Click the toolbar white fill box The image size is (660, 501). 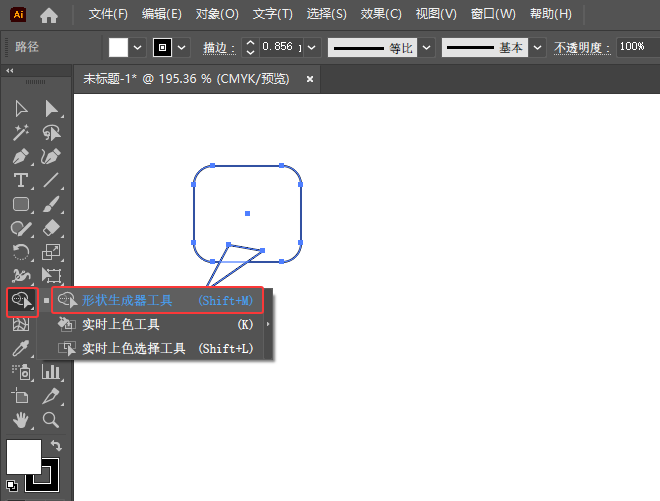click(x=24, y=457)
